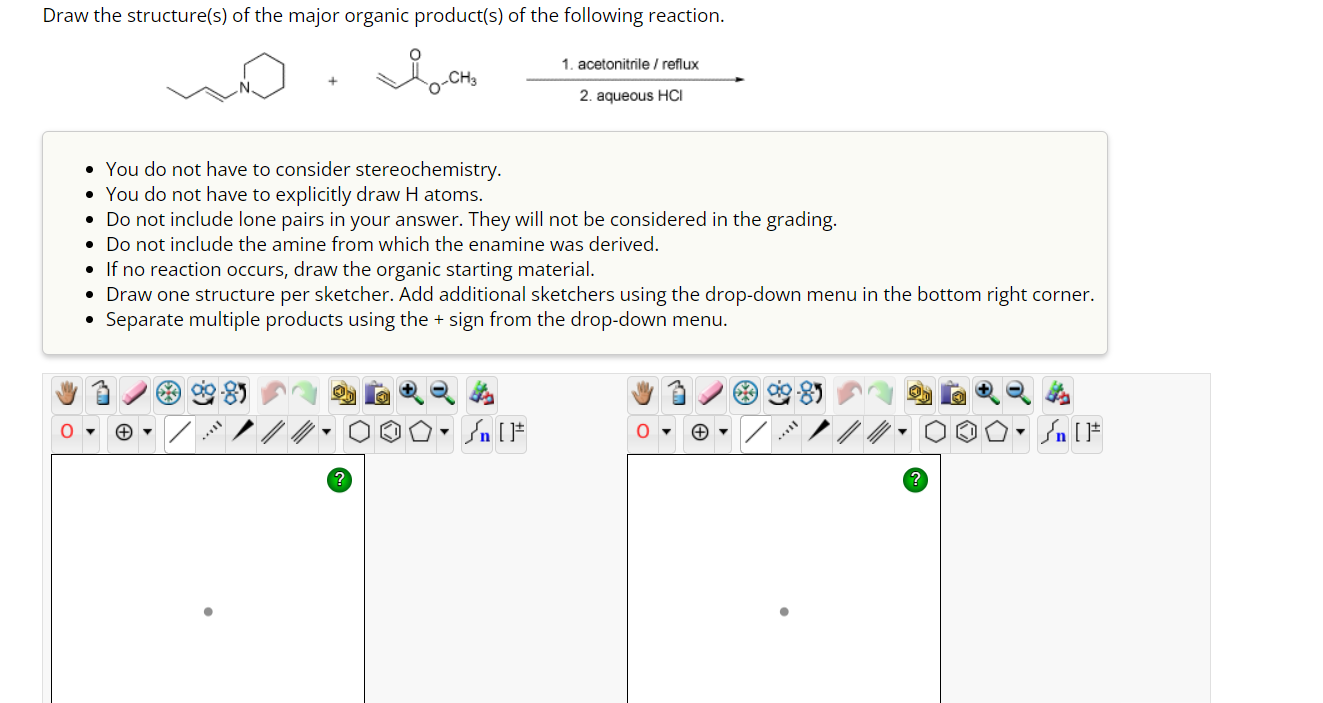
Task: Click the copy structure icon
Action: pyautogui.click(x=343, y=394)
